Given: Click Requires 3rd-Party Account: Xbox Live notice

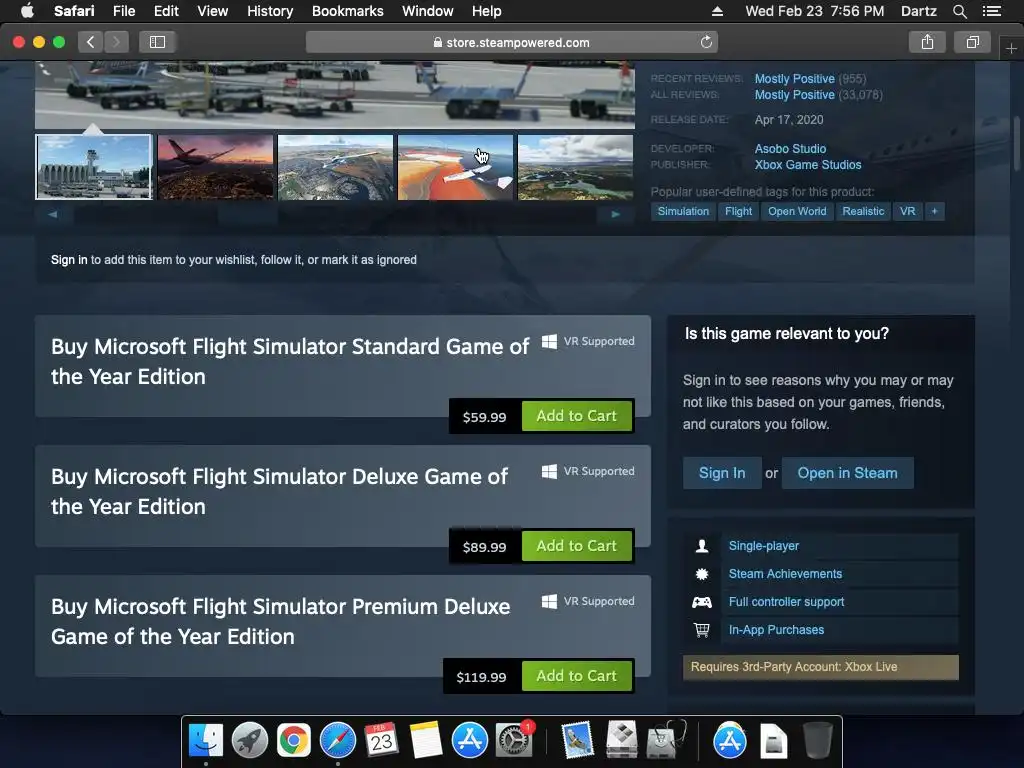Looking at the screenshot, I should (821, 667).
